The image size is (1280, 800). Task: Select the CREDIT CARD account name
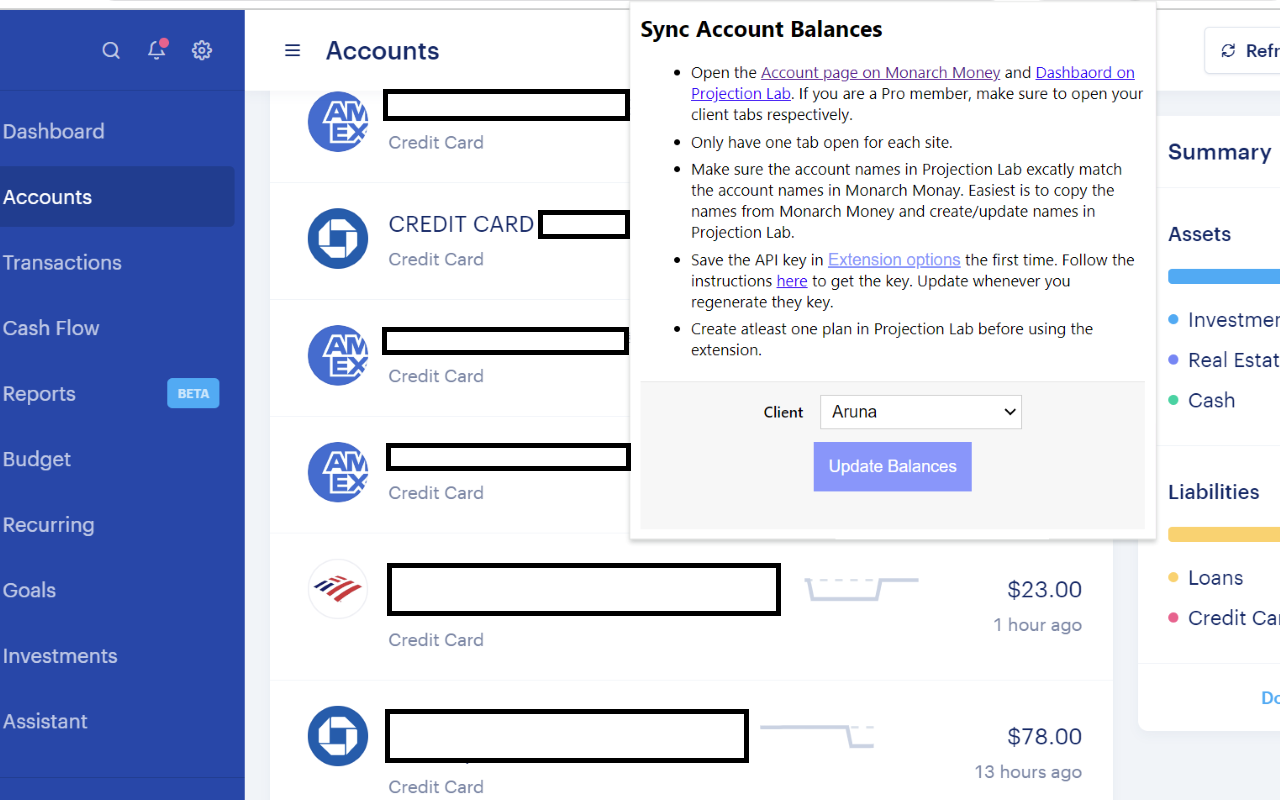click(x=461, y=224)
